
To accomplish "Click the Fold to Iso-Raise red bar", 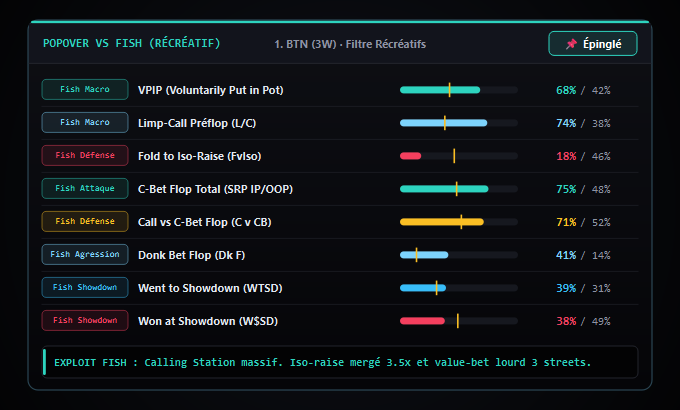I will pos(410,156).
